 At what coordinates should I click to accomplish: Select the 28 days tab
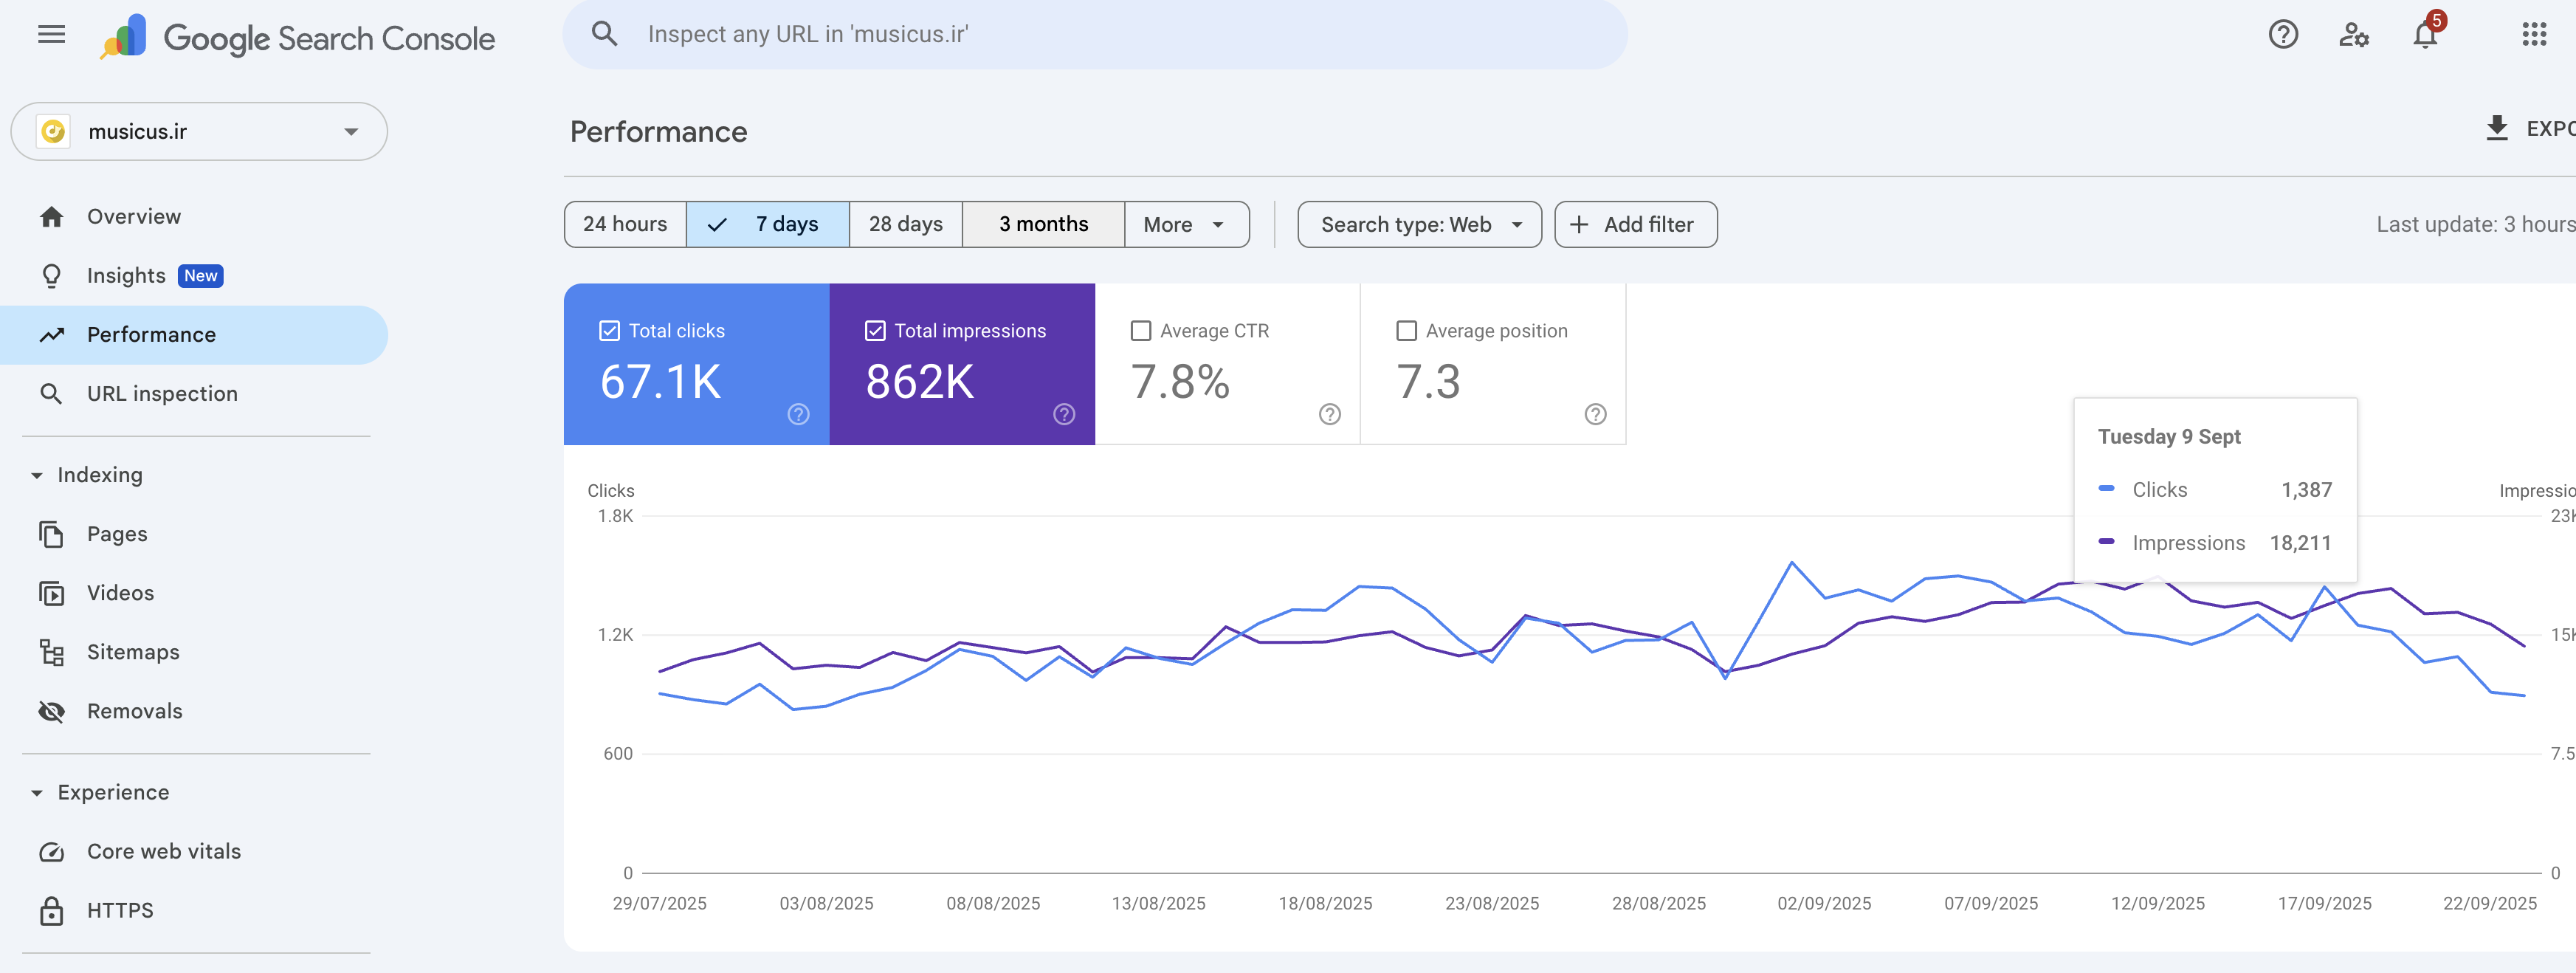[905, 224]
